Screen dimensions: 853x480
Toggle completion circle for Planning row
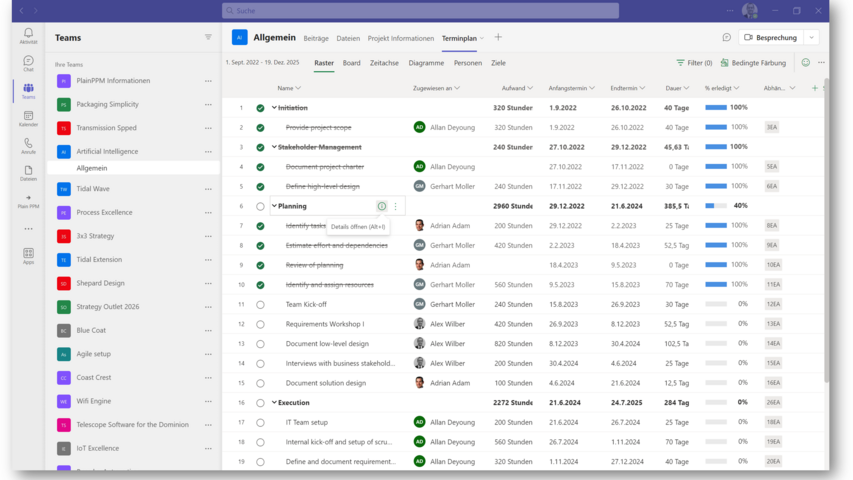(x=260, y=206)
